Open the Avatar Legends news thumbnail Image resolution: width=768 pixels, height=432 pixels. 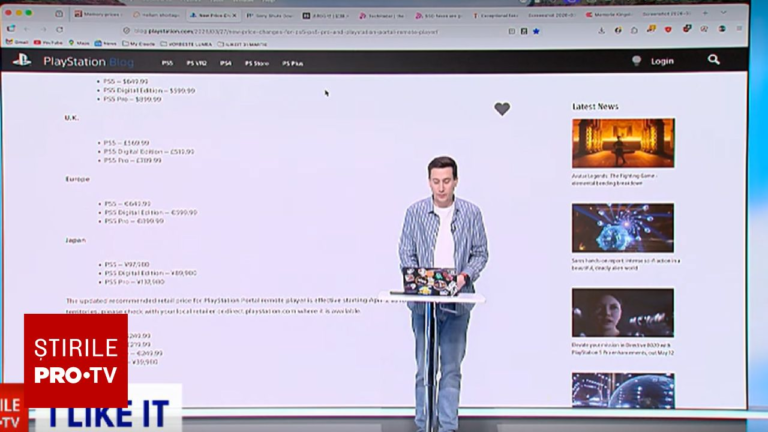tap(623, 143)
